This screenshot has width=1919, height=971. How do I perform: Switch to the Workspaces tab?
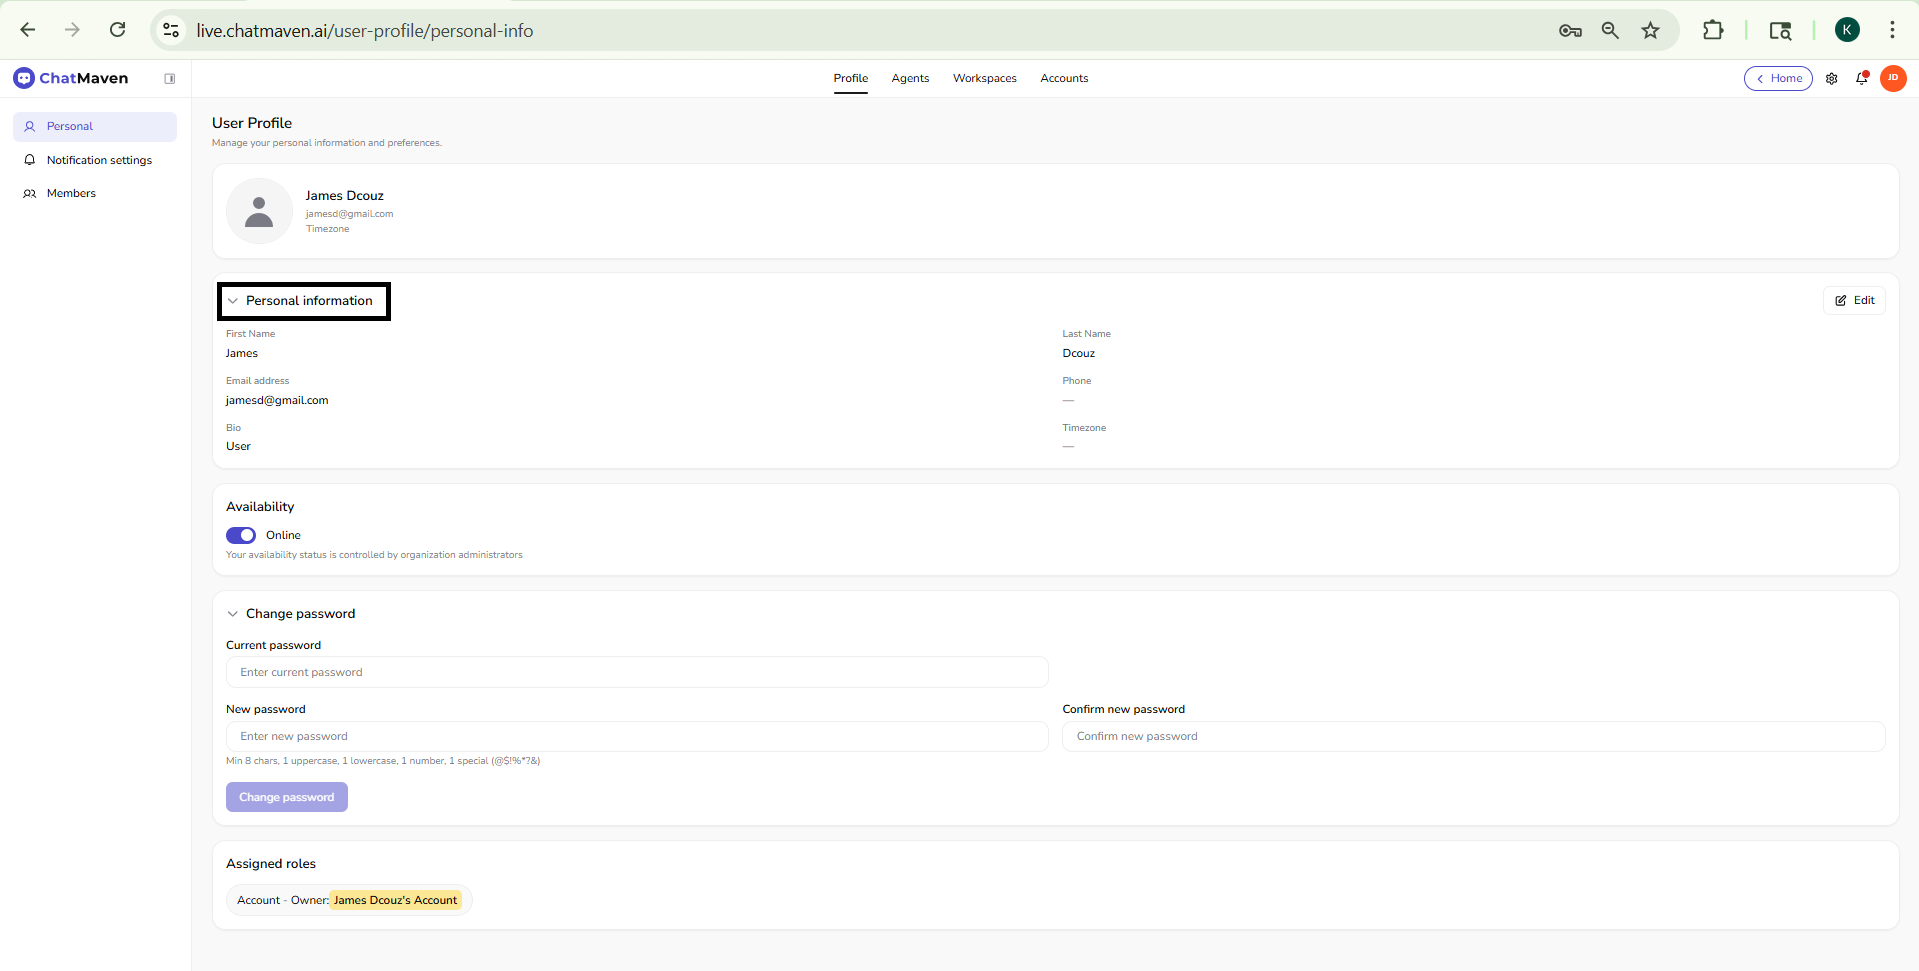(x=984, y=78)
